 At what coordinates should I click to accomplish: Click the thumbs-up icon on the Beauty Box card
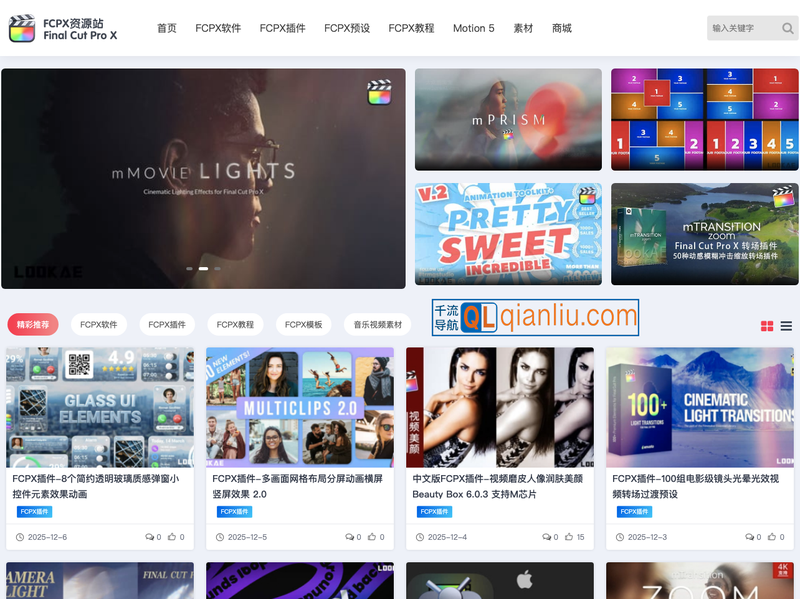pos(571,536)
